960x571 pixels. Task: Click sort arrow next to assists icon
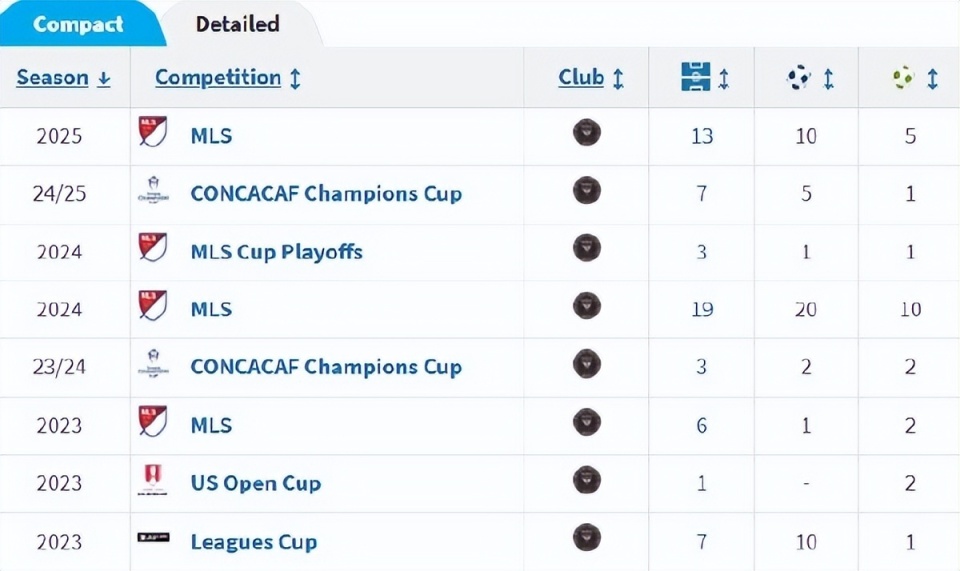click(932, 78)
